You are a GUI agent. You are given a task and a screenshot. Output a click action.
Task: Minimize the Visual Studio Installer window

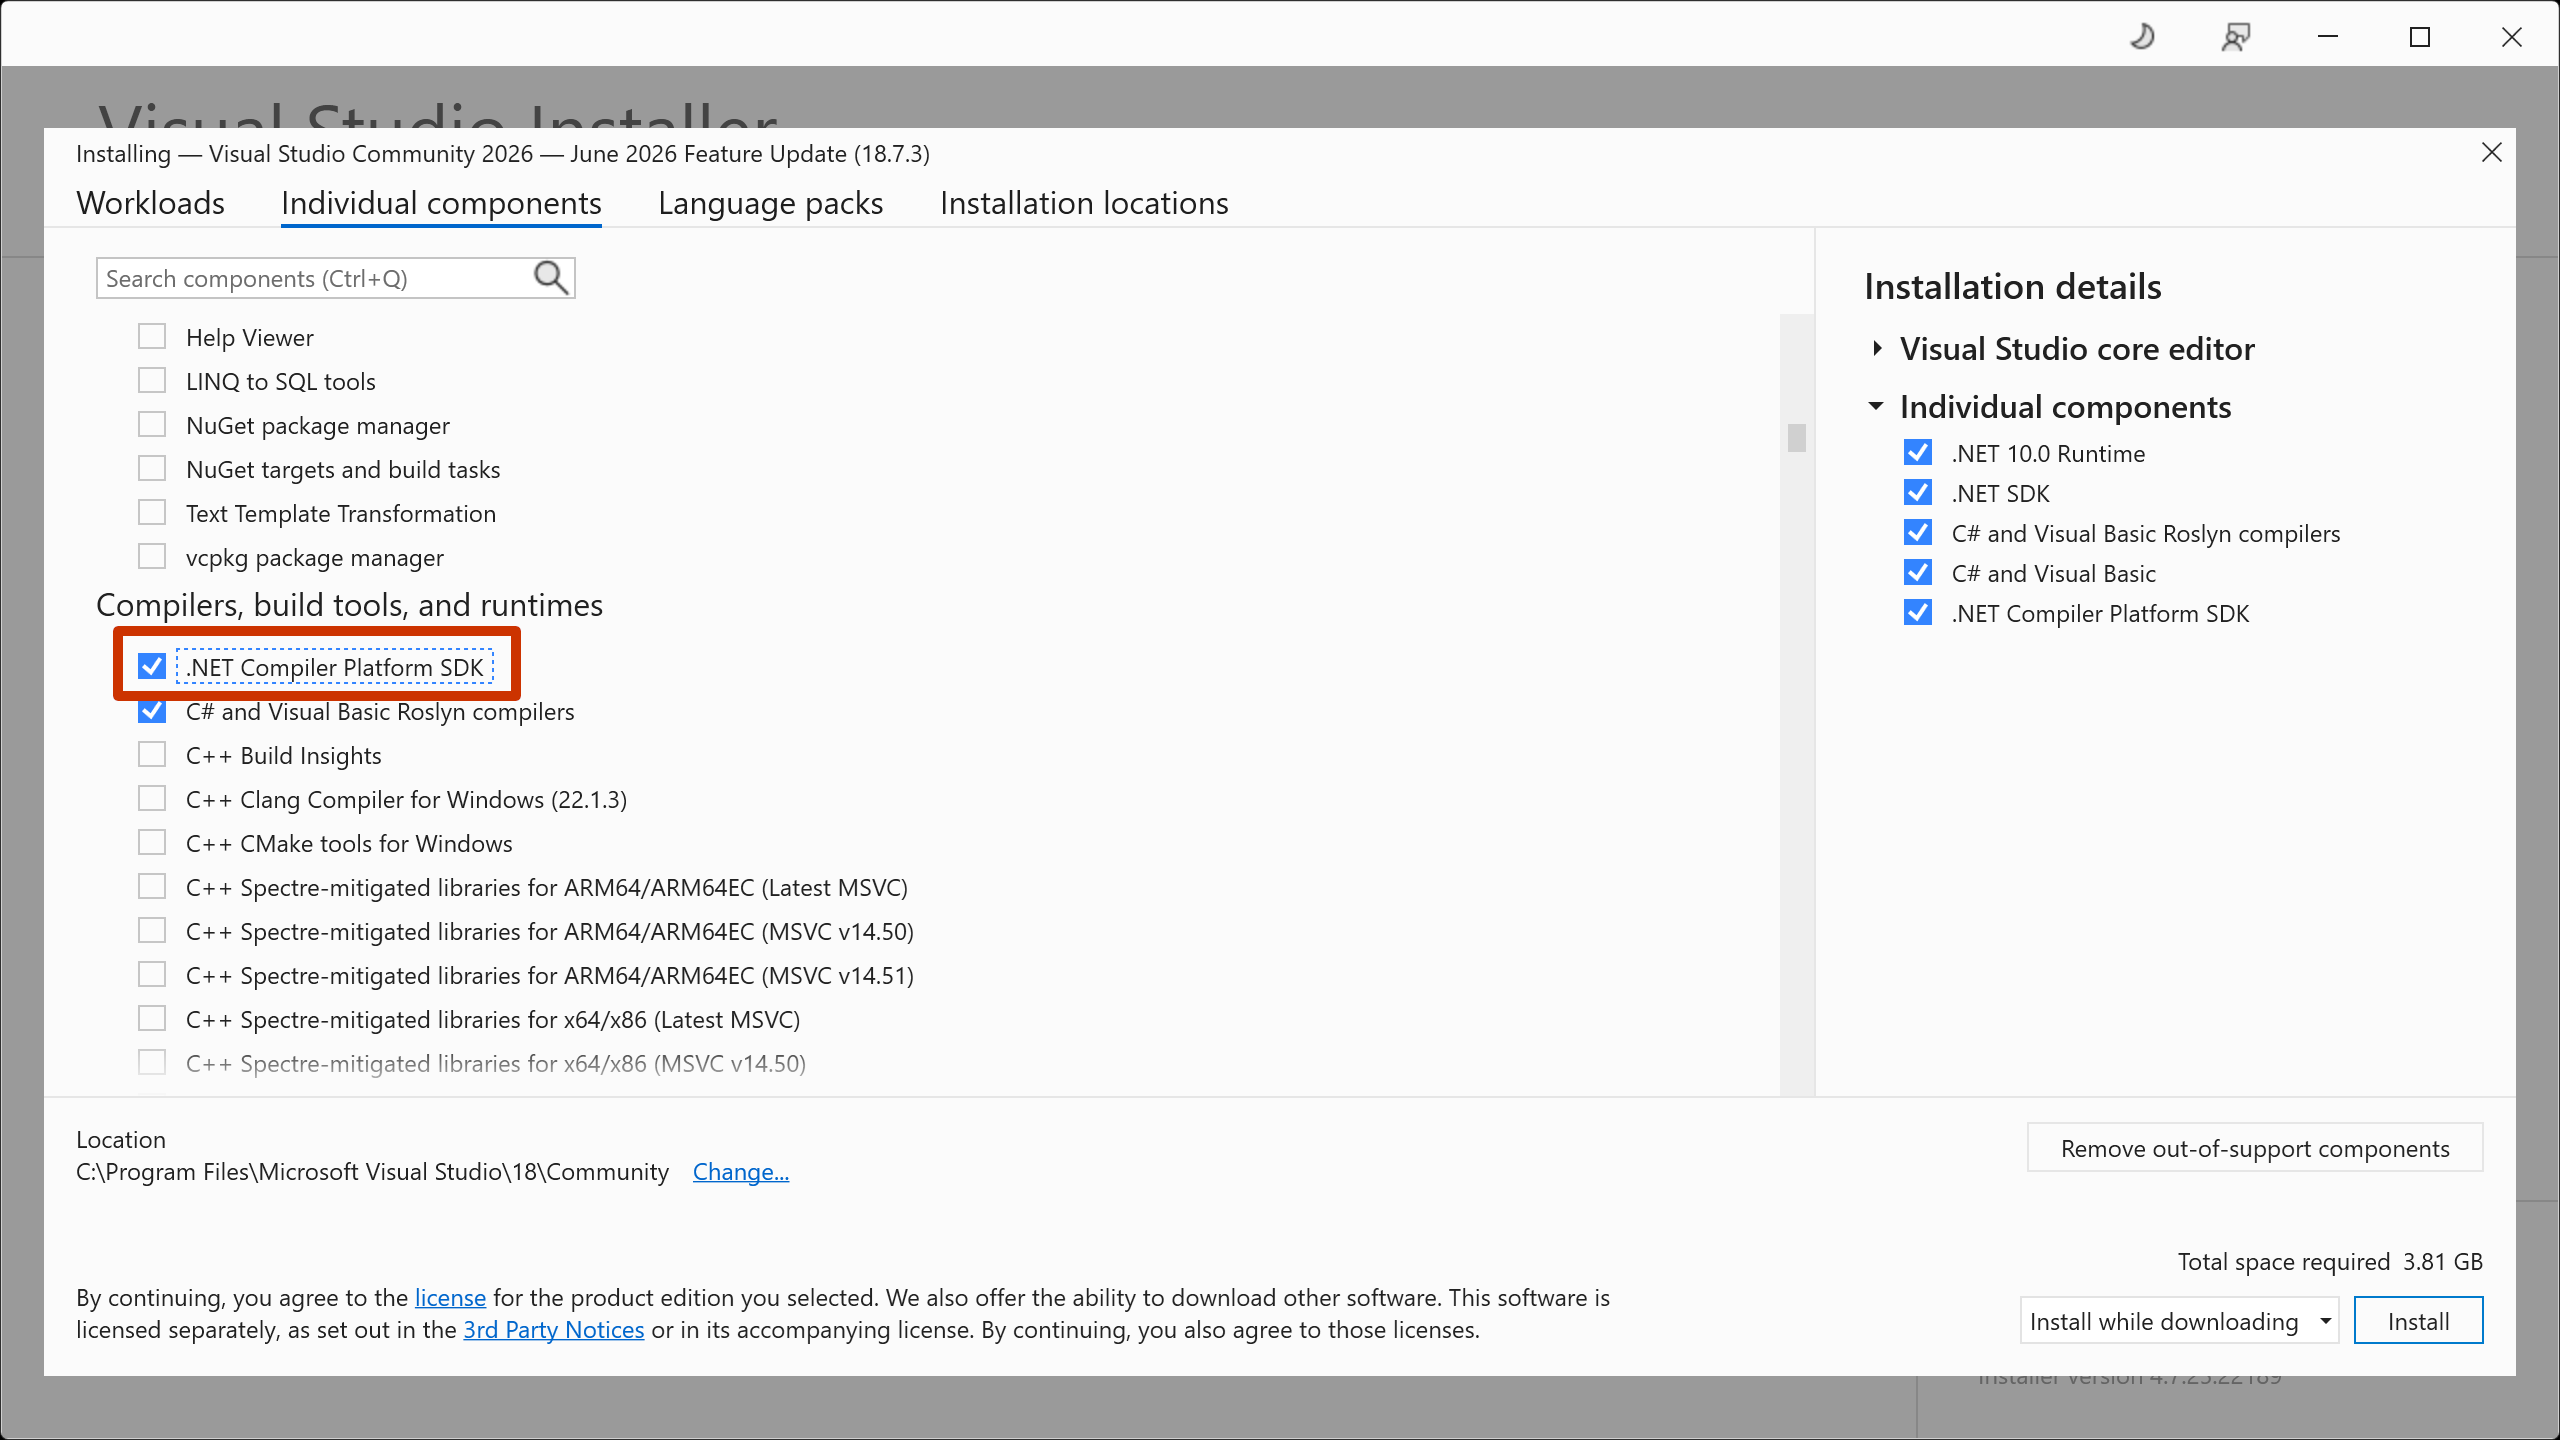pos(2328,37)
